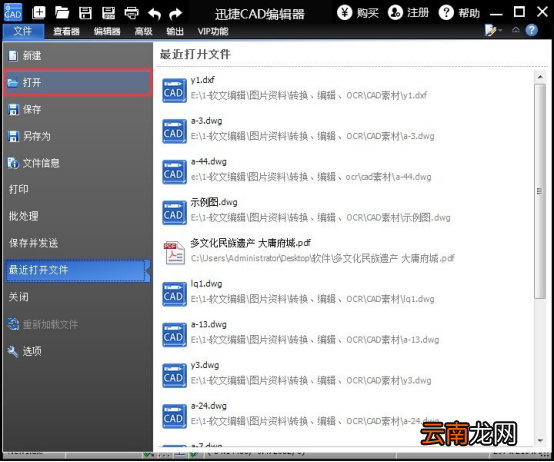
Task: Click the CAD icon beside 示例图.dwg
Action: (x=174, y=213)
